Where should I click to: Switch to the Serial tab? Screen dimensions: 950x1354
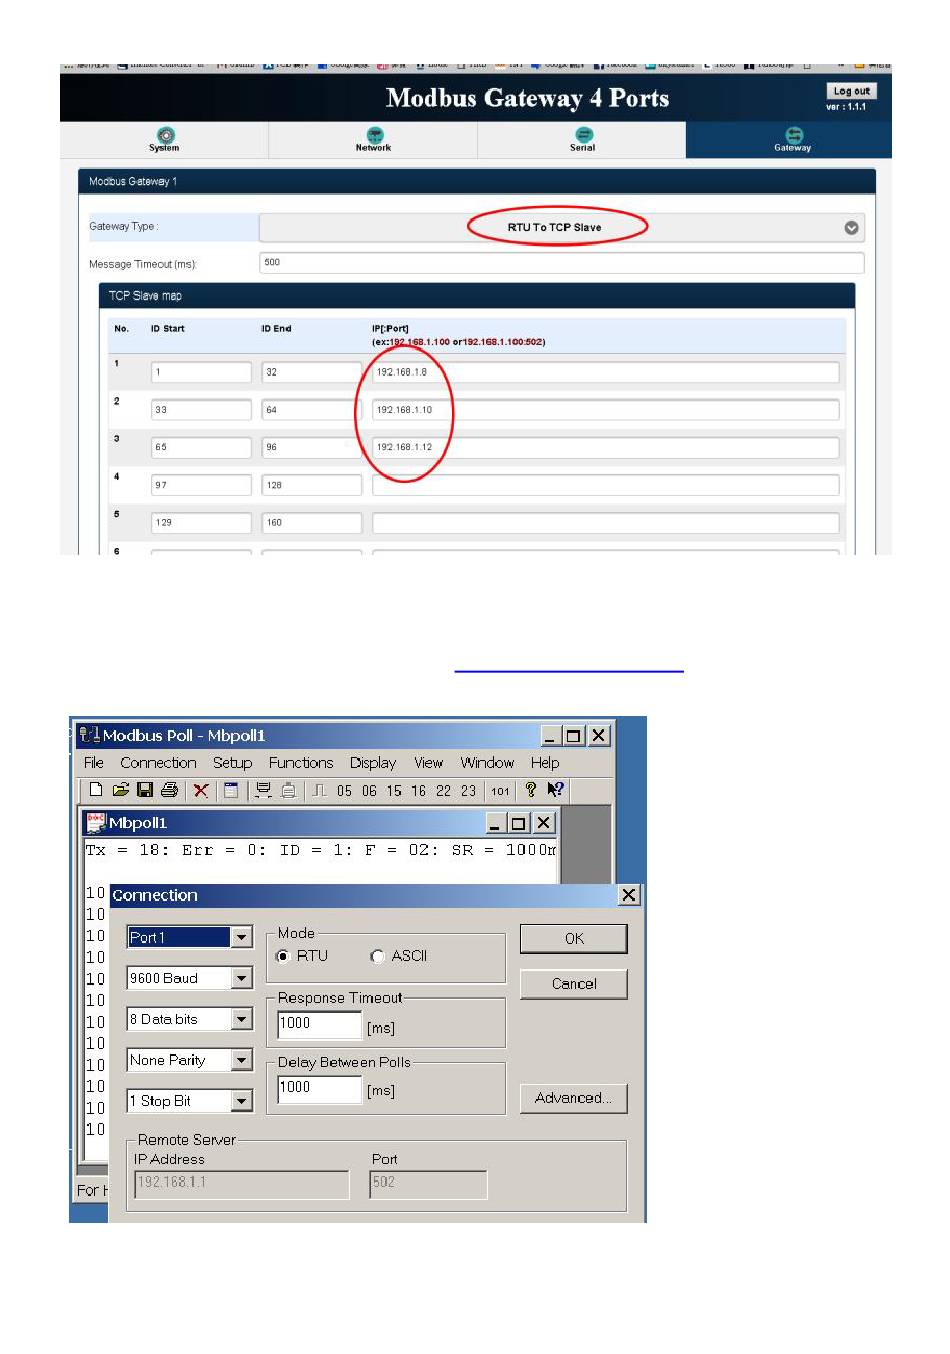coord(582,140)
